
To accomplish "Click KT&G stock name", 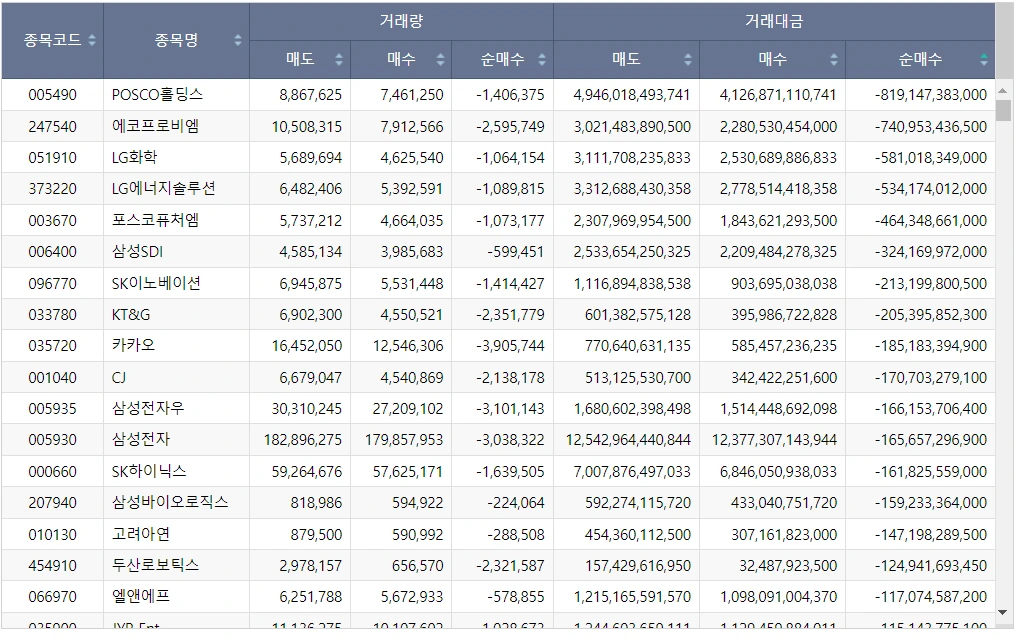I will tap(131, 314).
